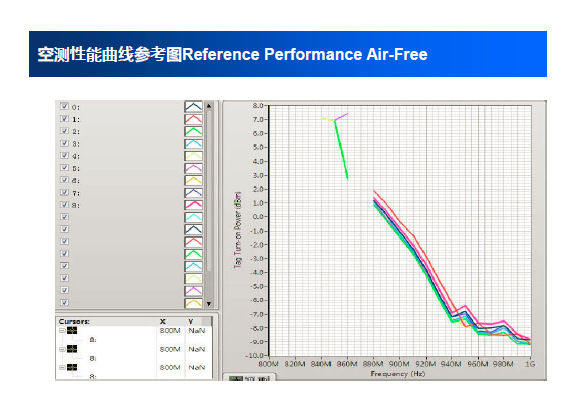Image resolution: width=575 pixels, height=410 pixels.
Task: Click the scroll up arrow of the legend
Action: (209, 106)
